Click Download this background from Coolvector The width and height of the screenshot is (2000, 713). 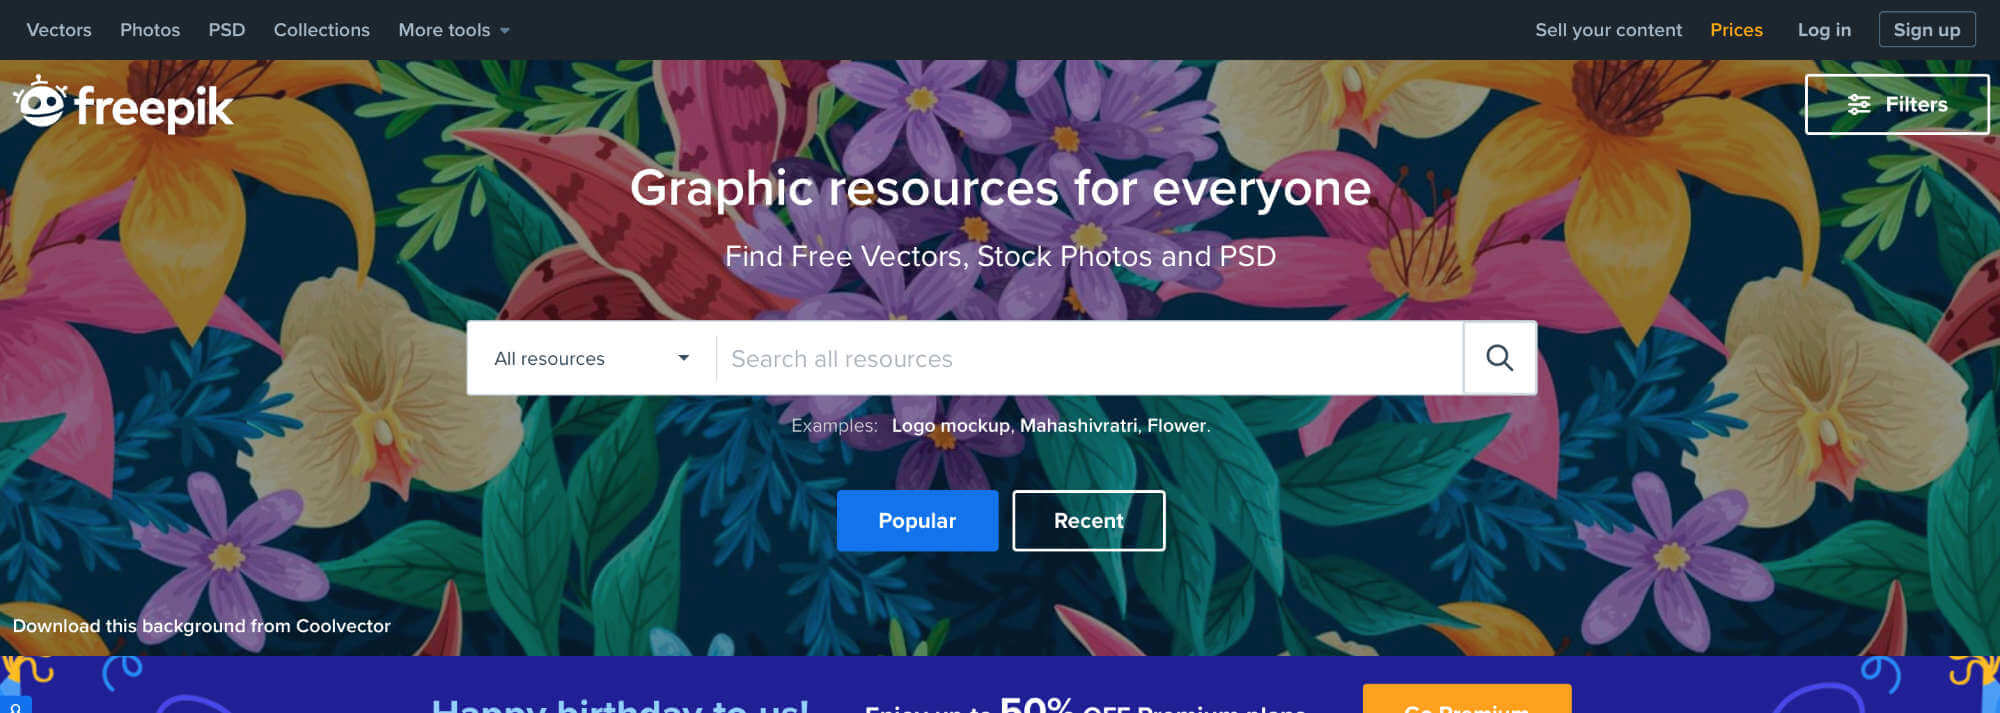click(201, 626)
